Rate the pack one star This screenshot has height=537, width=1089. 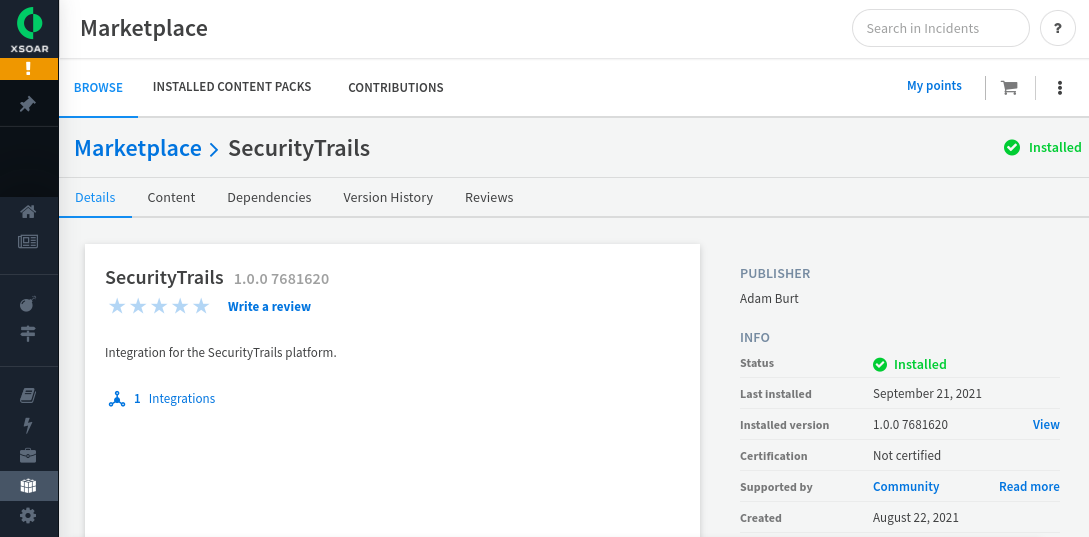tap(117, 306)
